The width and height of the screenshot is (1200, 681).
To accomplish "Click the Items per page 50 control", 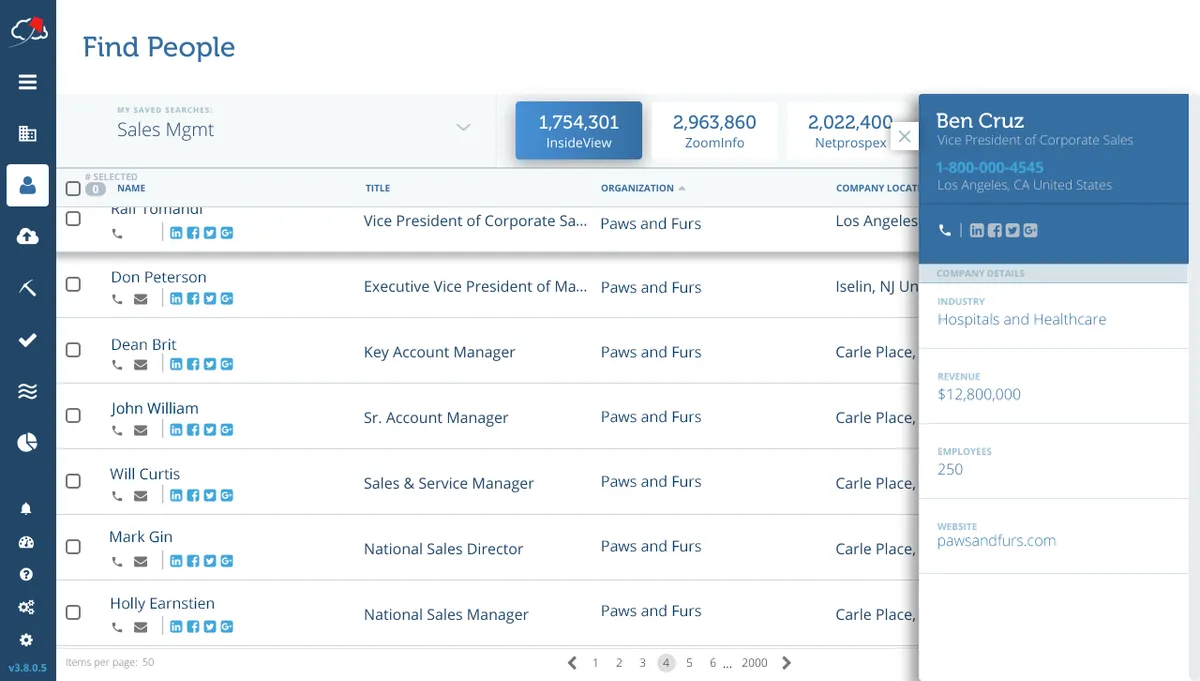I will click(x=110, y=662).
